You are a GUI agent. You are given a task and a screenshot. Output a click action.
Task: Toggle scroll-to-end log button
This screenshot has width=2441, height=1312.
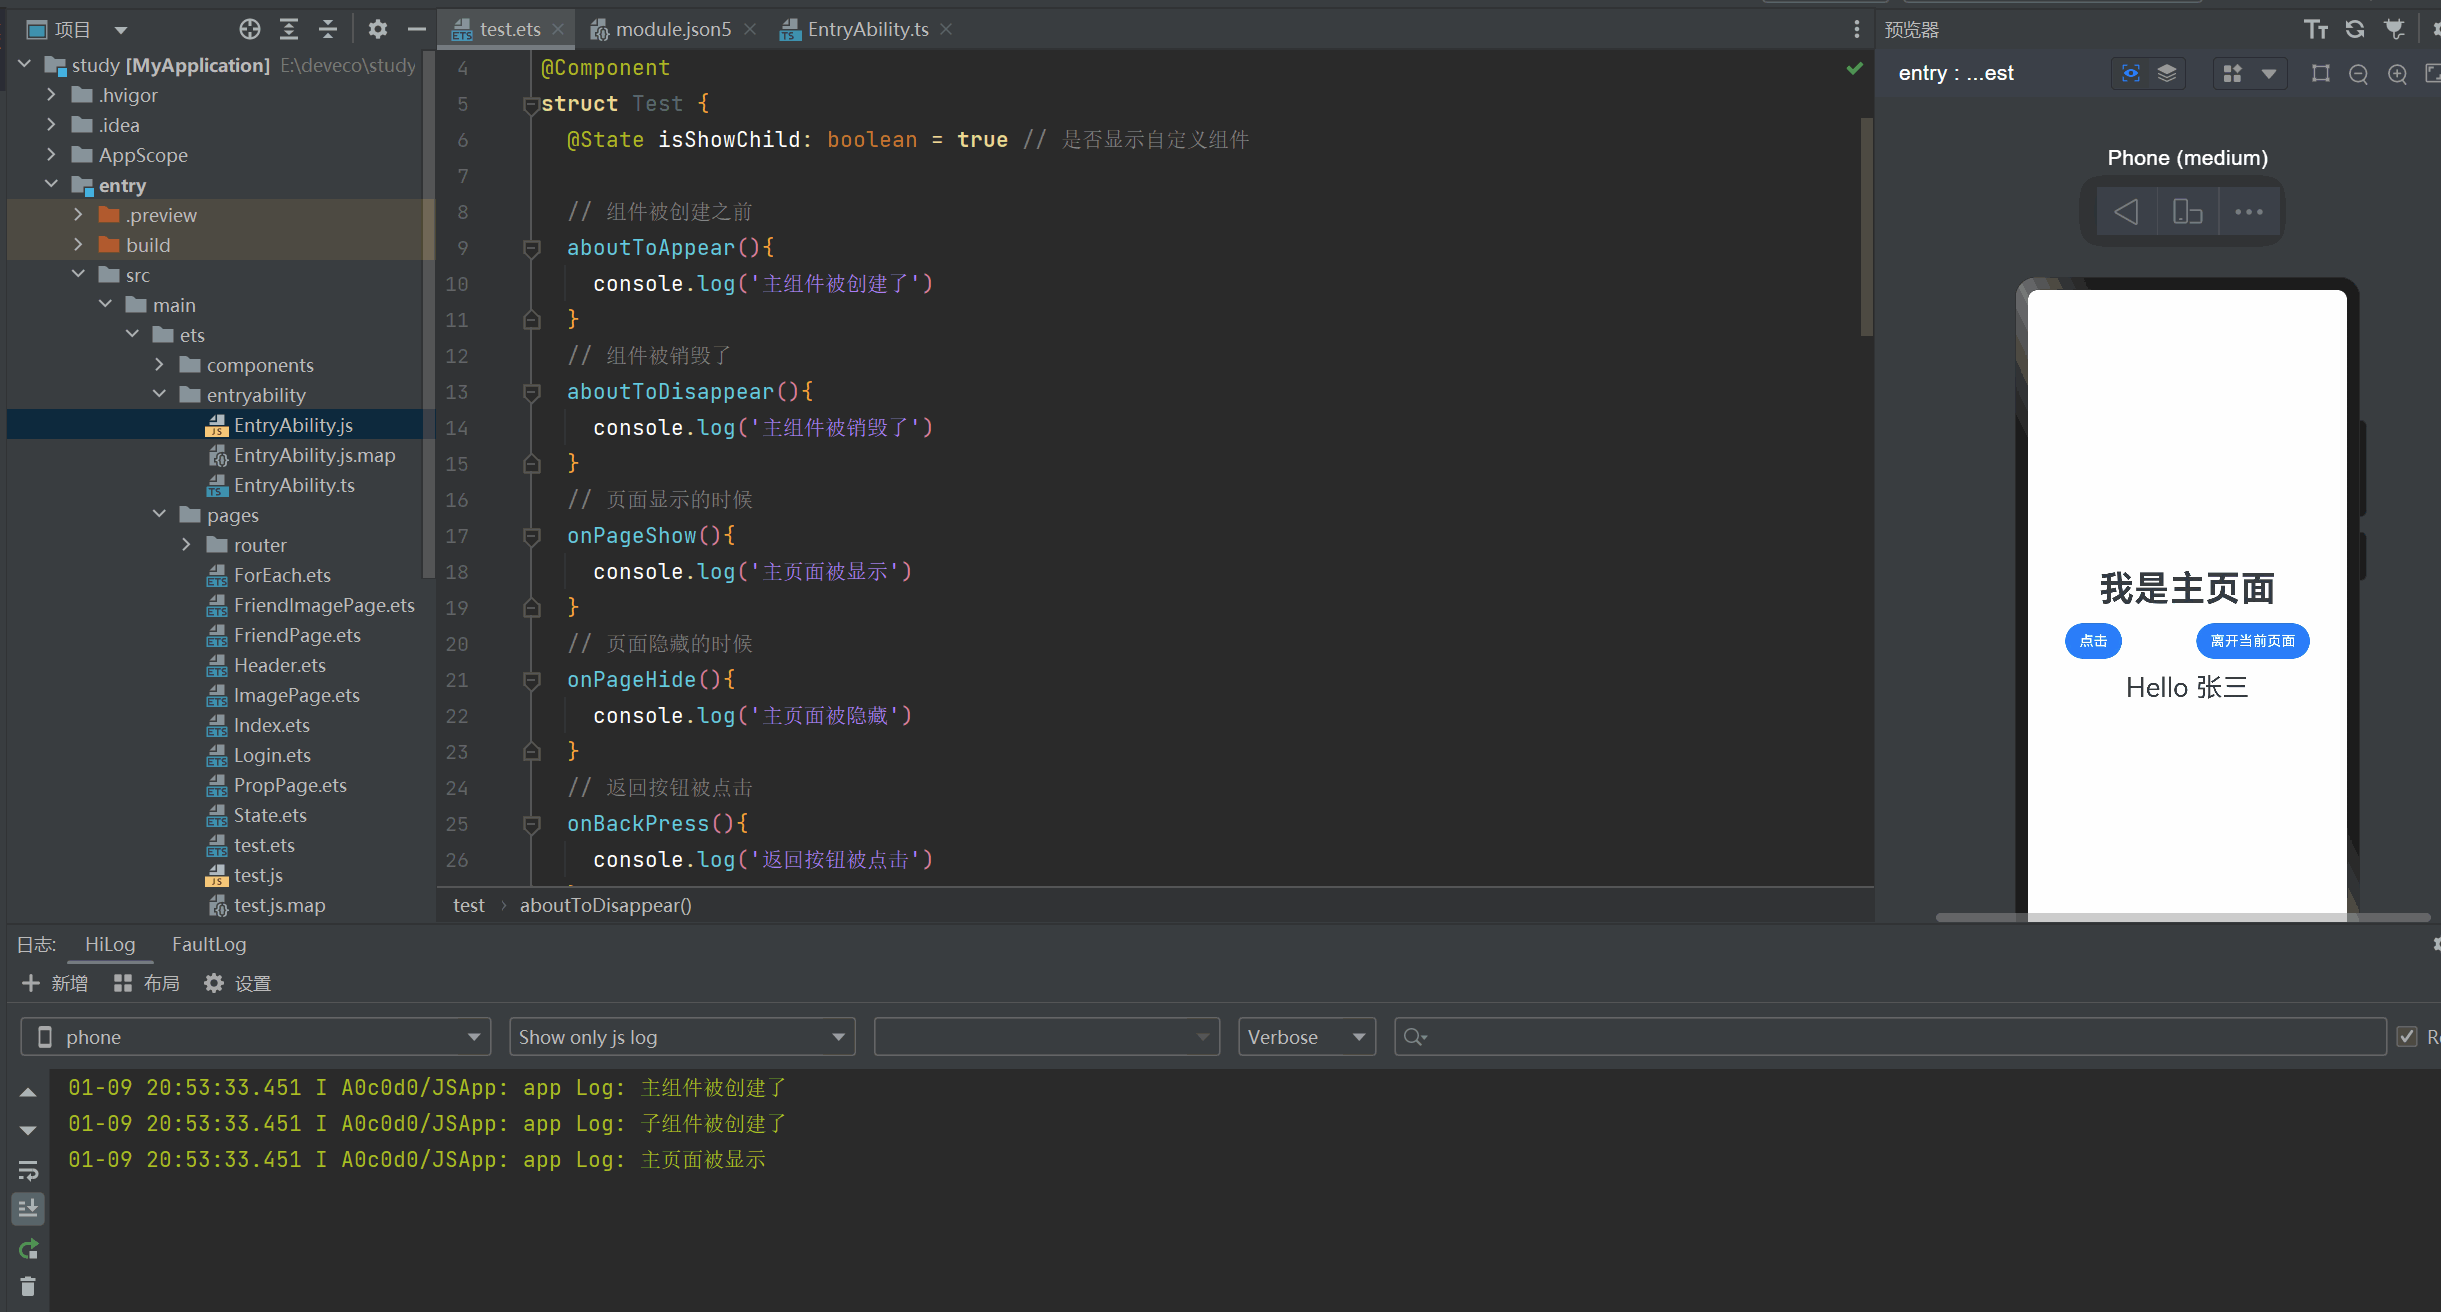click(28, 1209)
